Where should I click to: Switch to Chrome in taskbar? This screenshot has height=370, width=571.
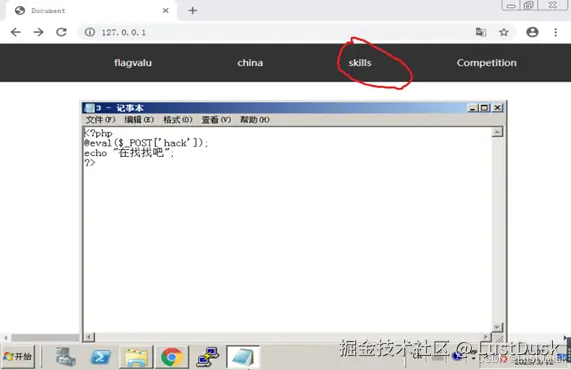[172, 357]
